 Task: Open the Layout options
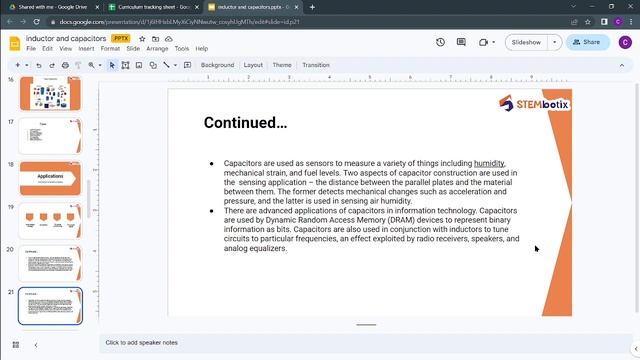point(253,65)
